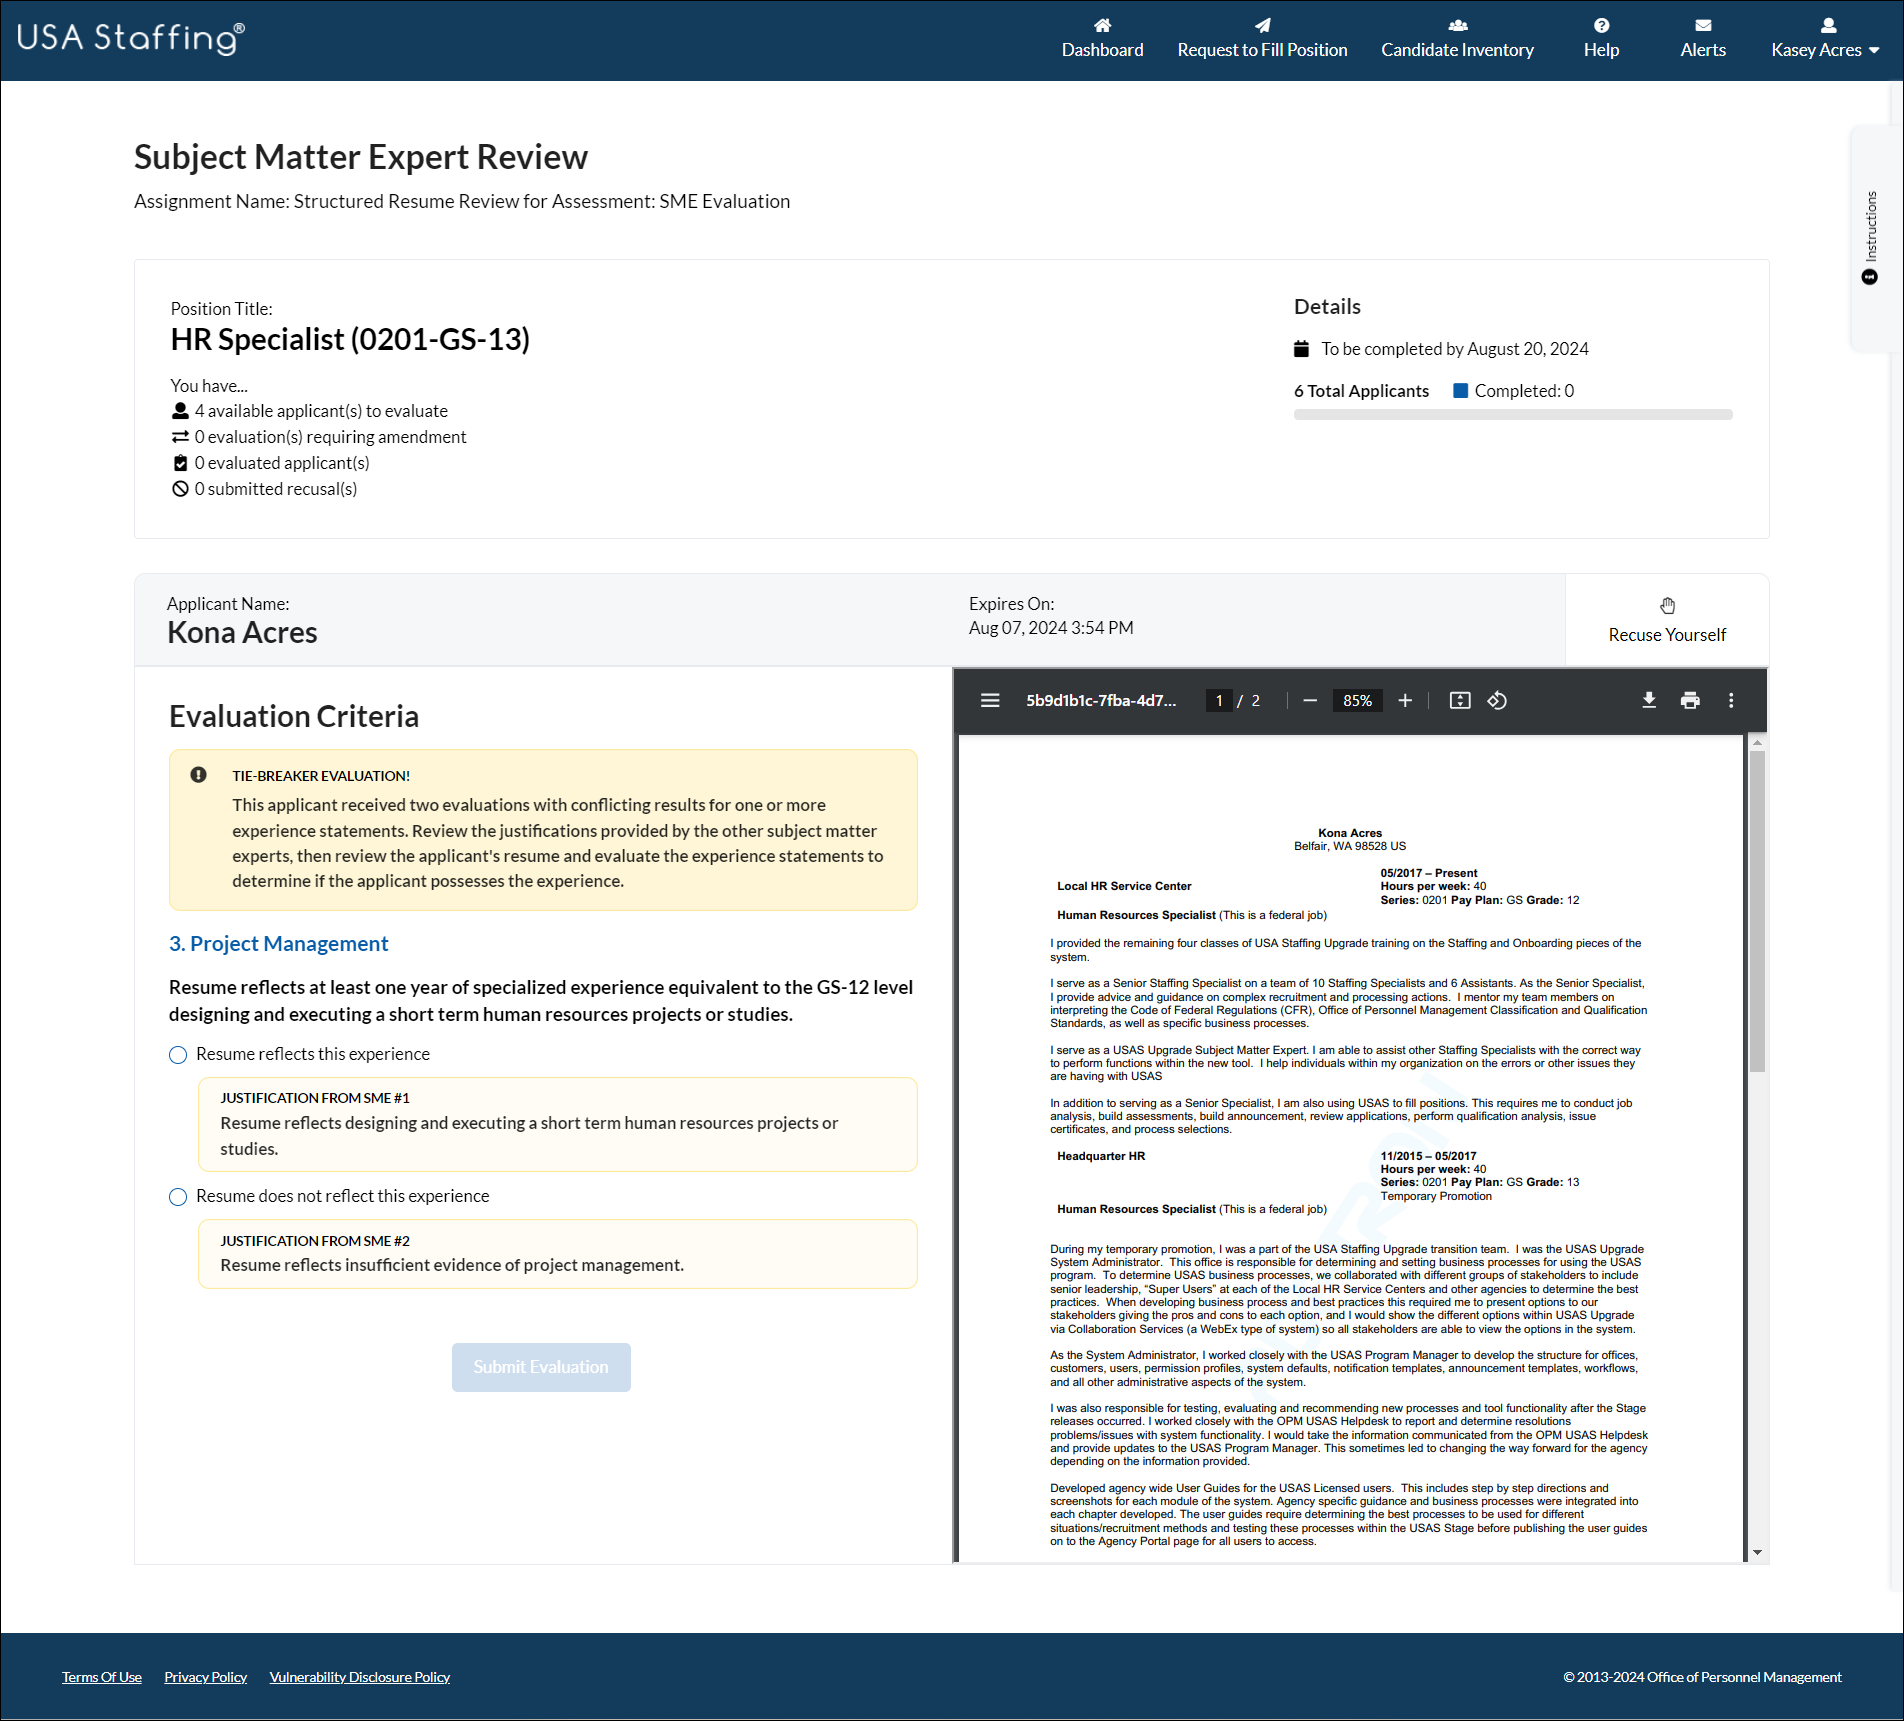
Task: Open the PDF viewer's more options menu
Action: pos(1731,700)
